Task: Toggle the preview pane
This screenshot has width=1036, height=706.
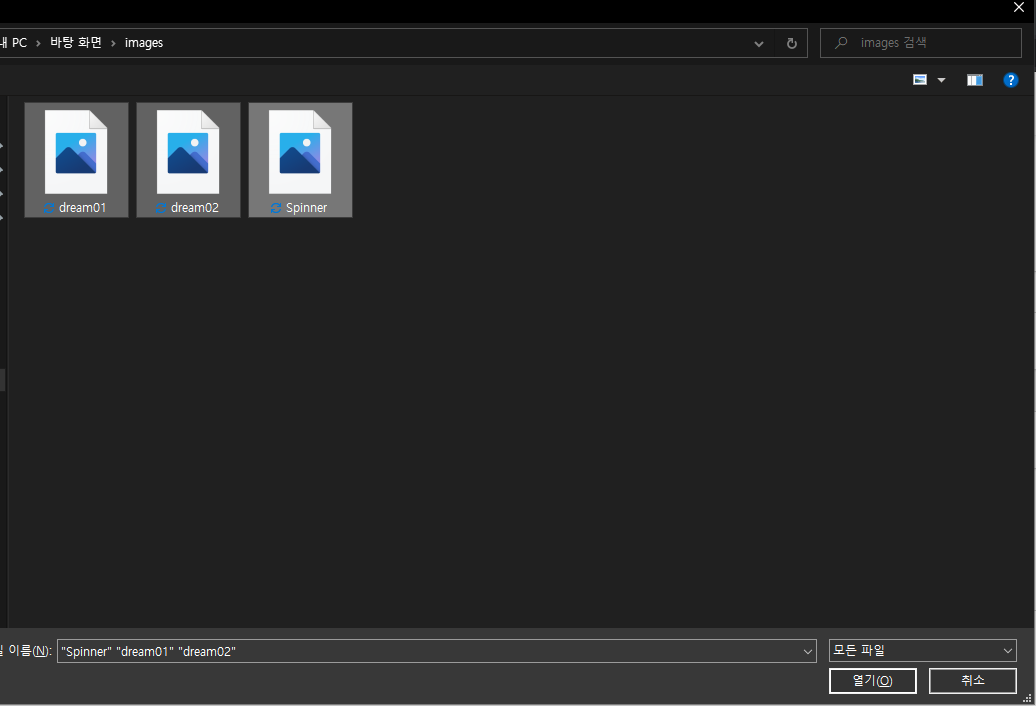Action: (975, 81)
